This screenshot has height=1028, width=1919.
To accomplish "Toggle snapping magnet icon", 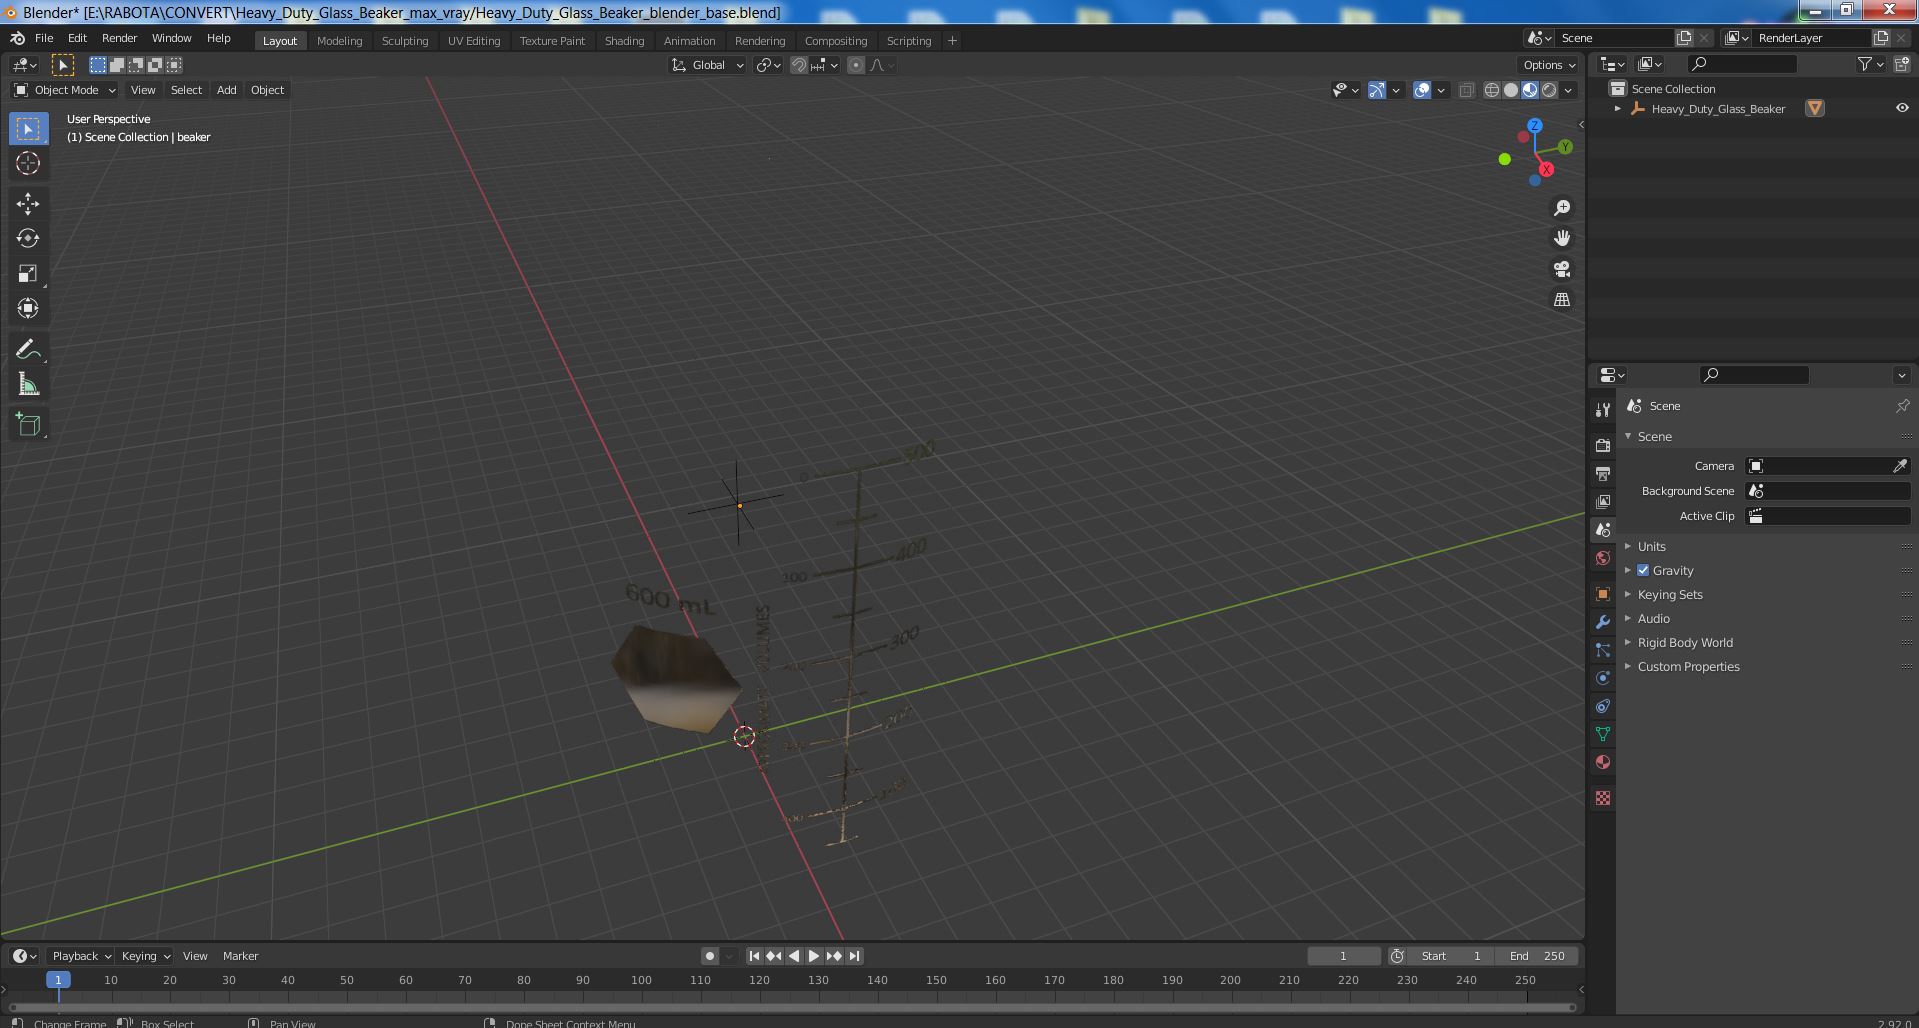I will coord(798,65).
